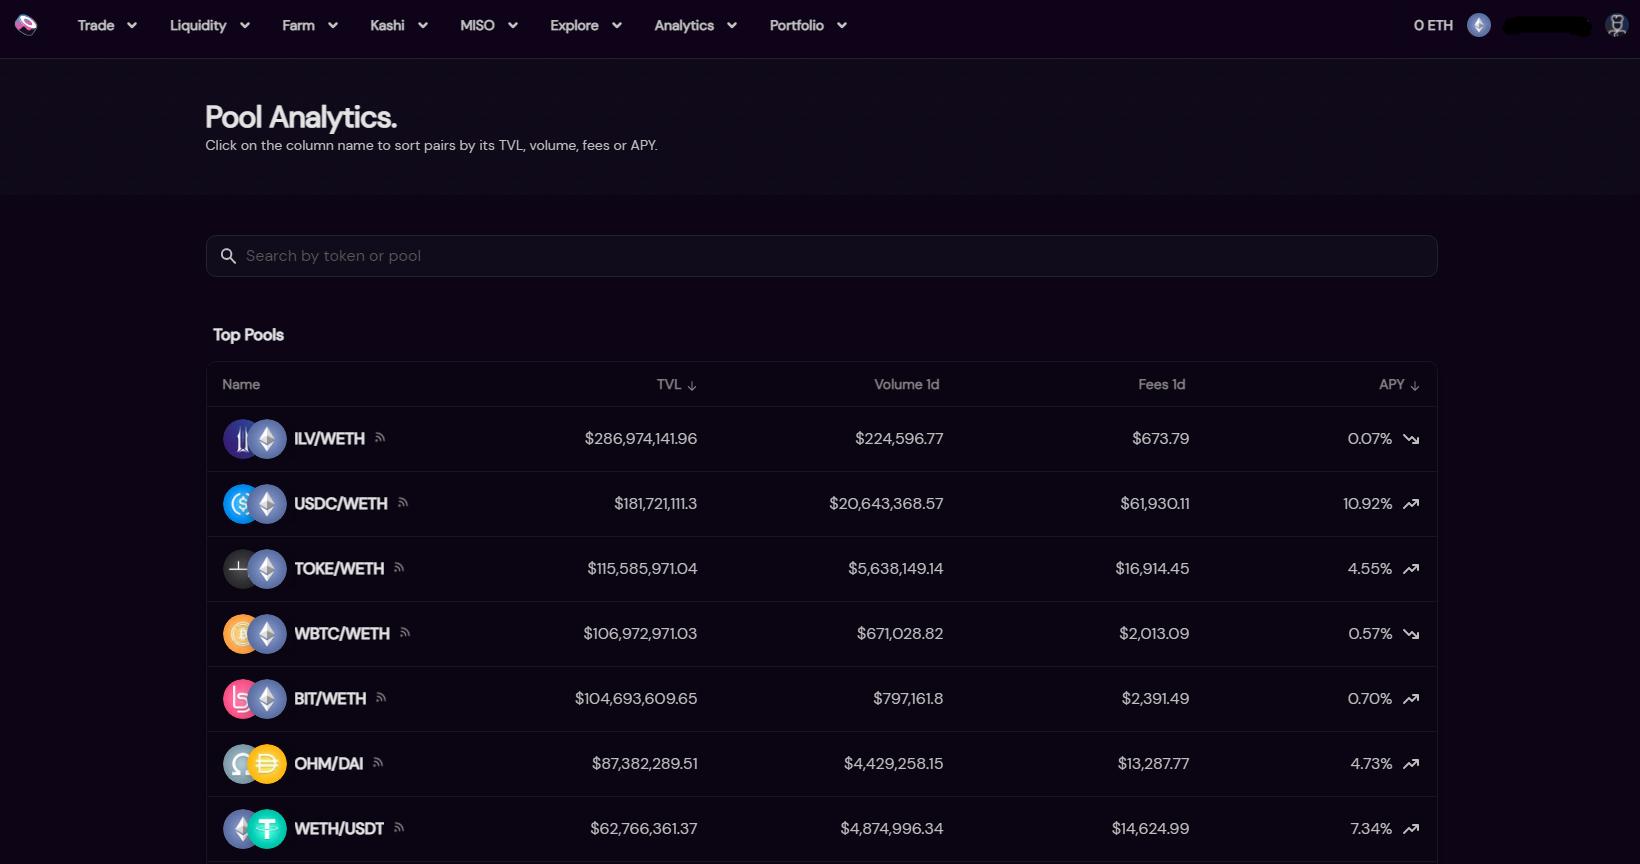
Task: Sort pools by Volume 1d column
Action: (x=906, y=385)
